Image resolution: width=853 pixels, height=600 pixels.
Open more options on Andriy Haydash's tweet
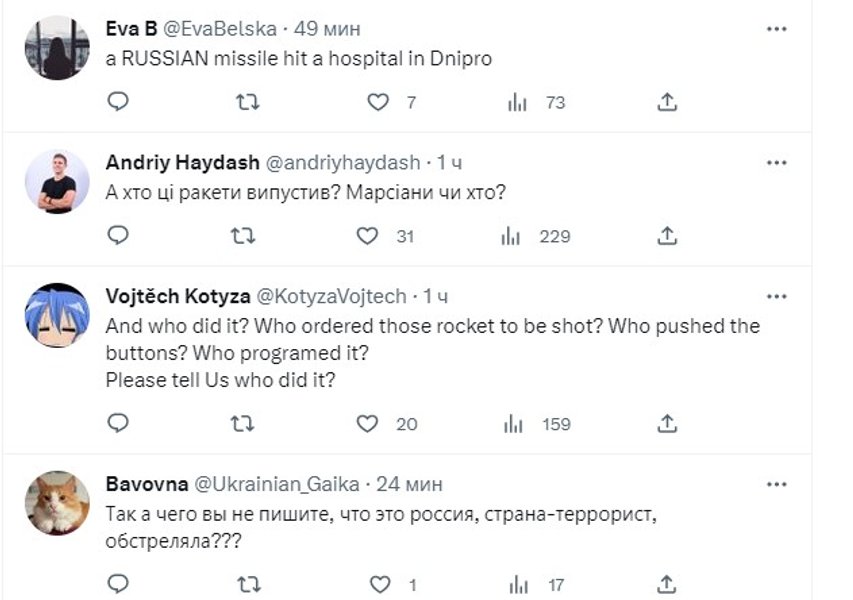point(776,162)
